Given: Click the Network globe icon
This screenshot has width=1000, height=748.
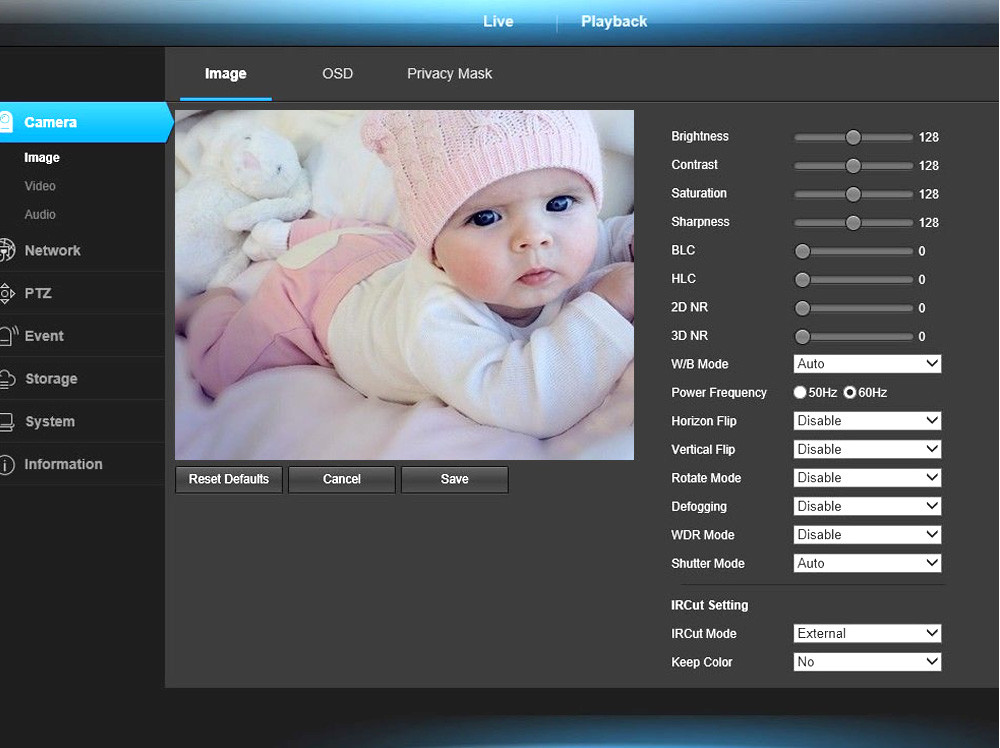Looking at the screenshot, I should tap(6, 250).
